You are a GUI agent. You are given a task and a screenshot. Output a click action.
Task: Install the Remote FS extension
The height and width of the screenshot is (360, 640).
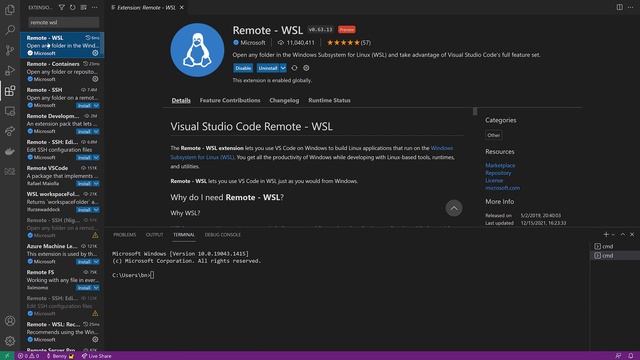pos(84,288)
